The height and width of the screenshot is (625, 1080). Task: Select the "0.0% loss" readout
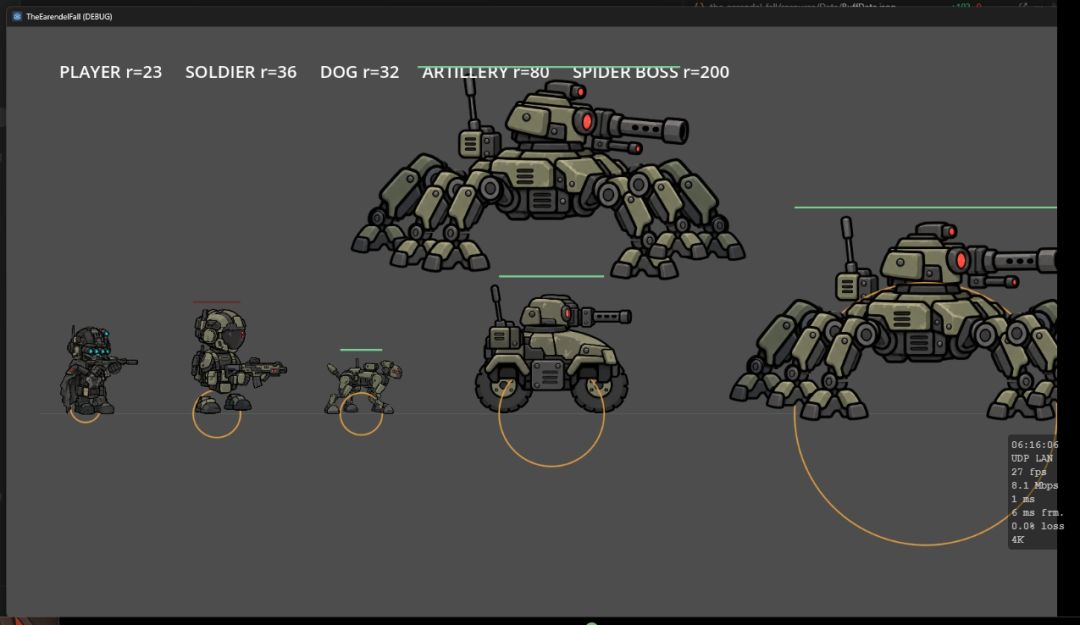coord(1037,526)
